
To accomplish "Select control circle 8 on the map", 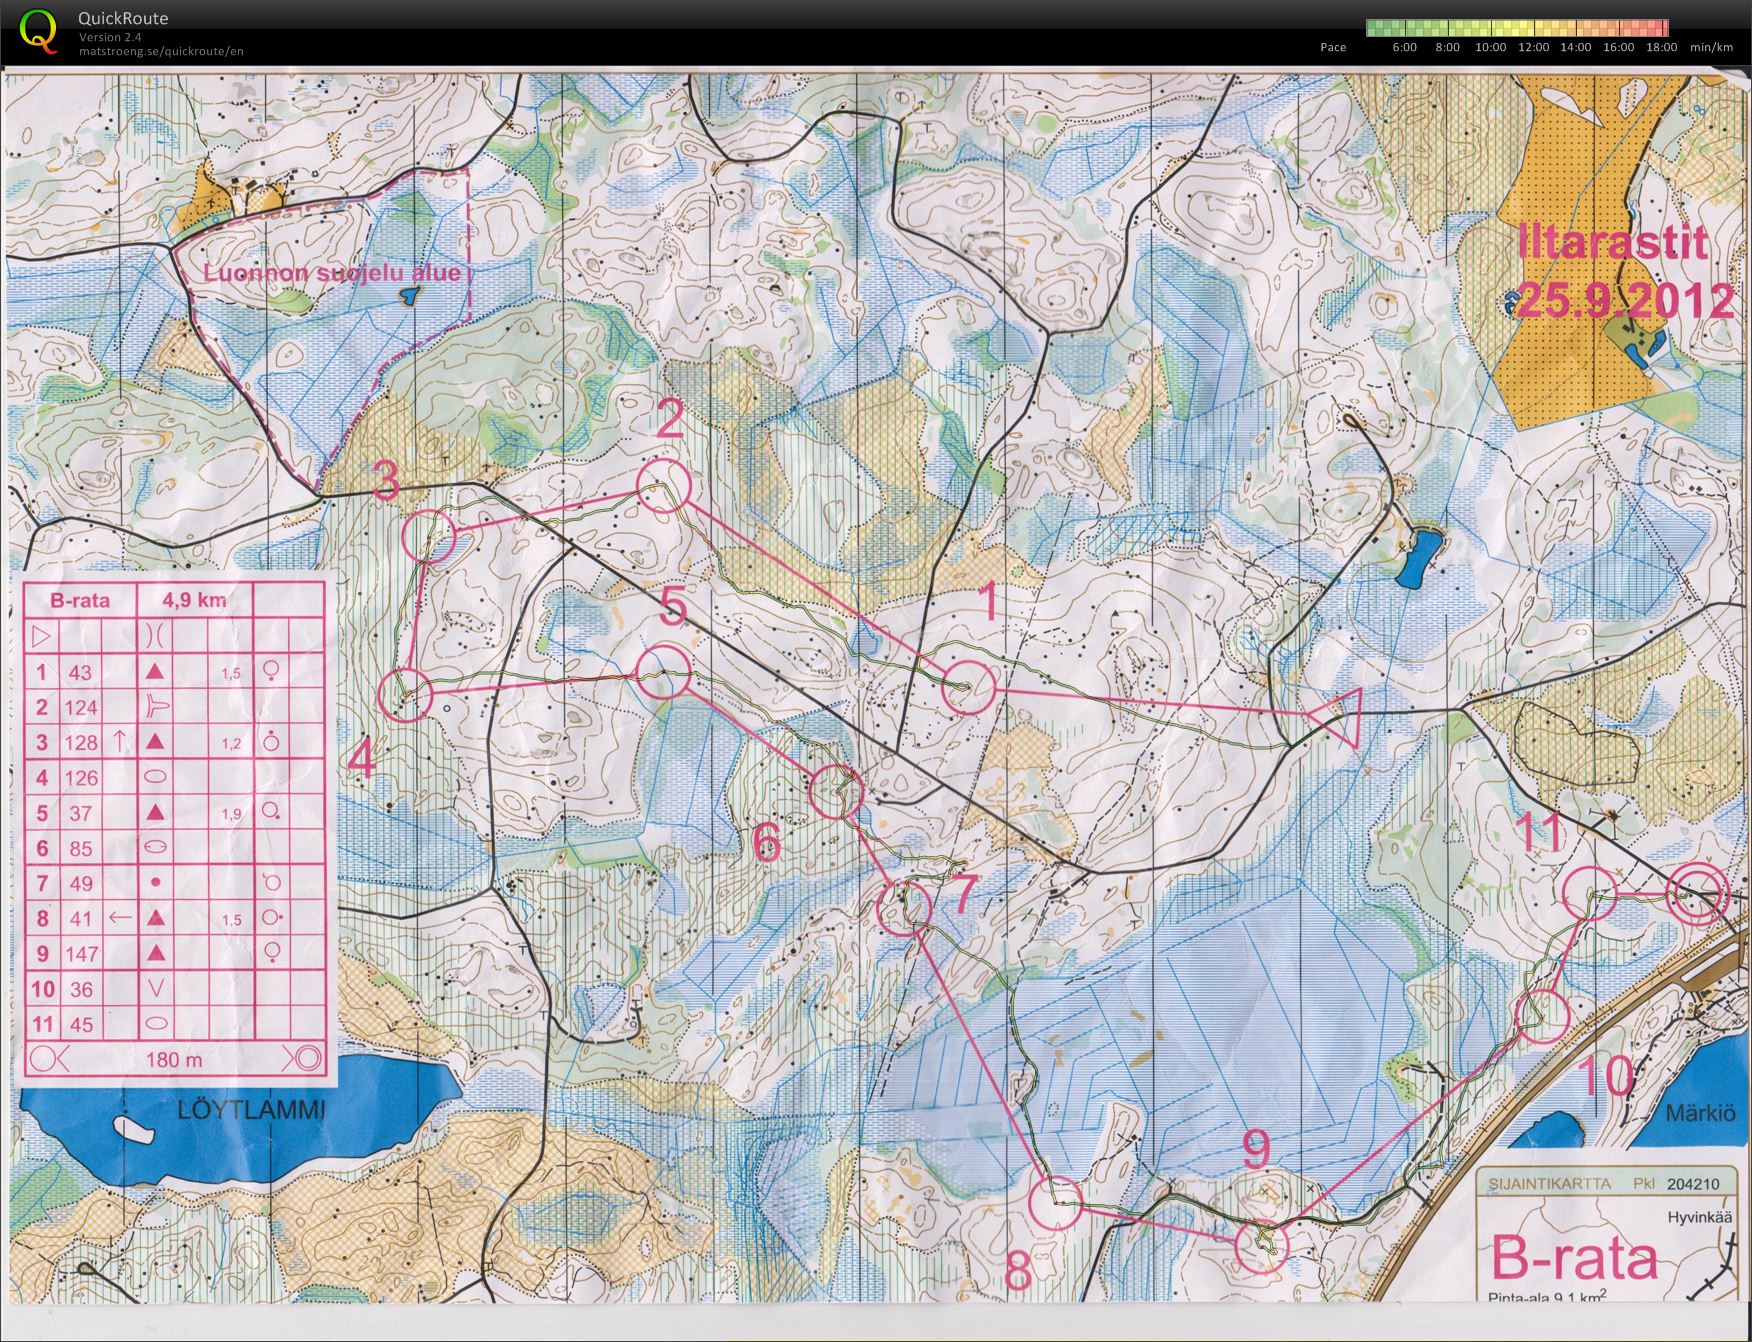I will (1055, 1203).
